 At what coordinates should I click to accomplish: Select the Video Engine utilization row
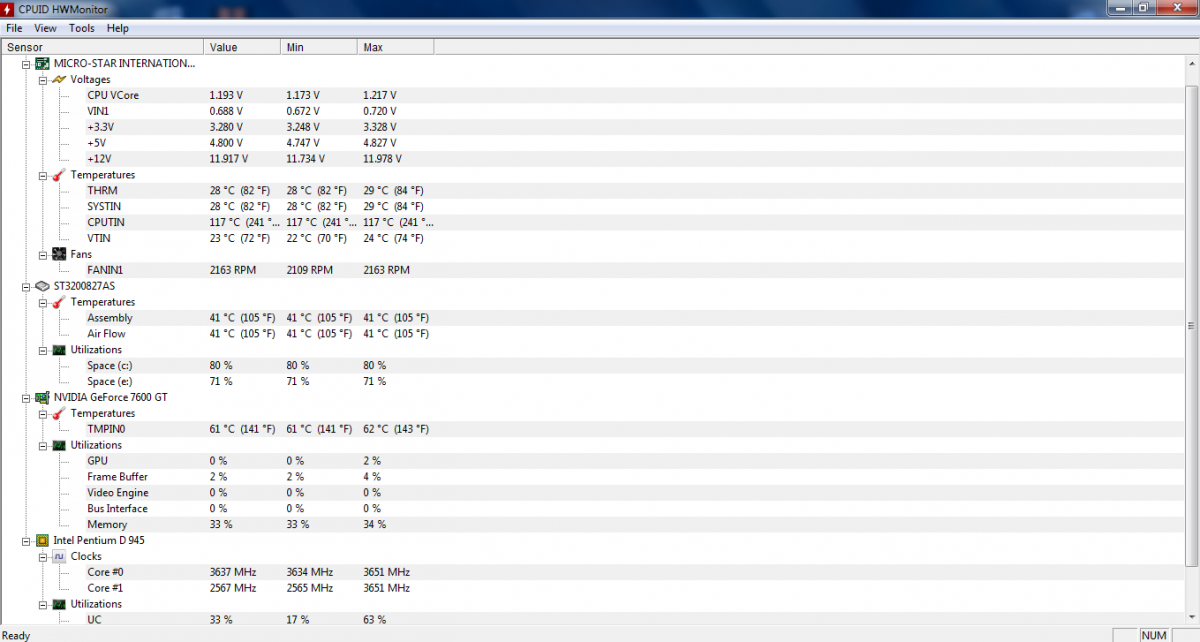click(592, 493)
